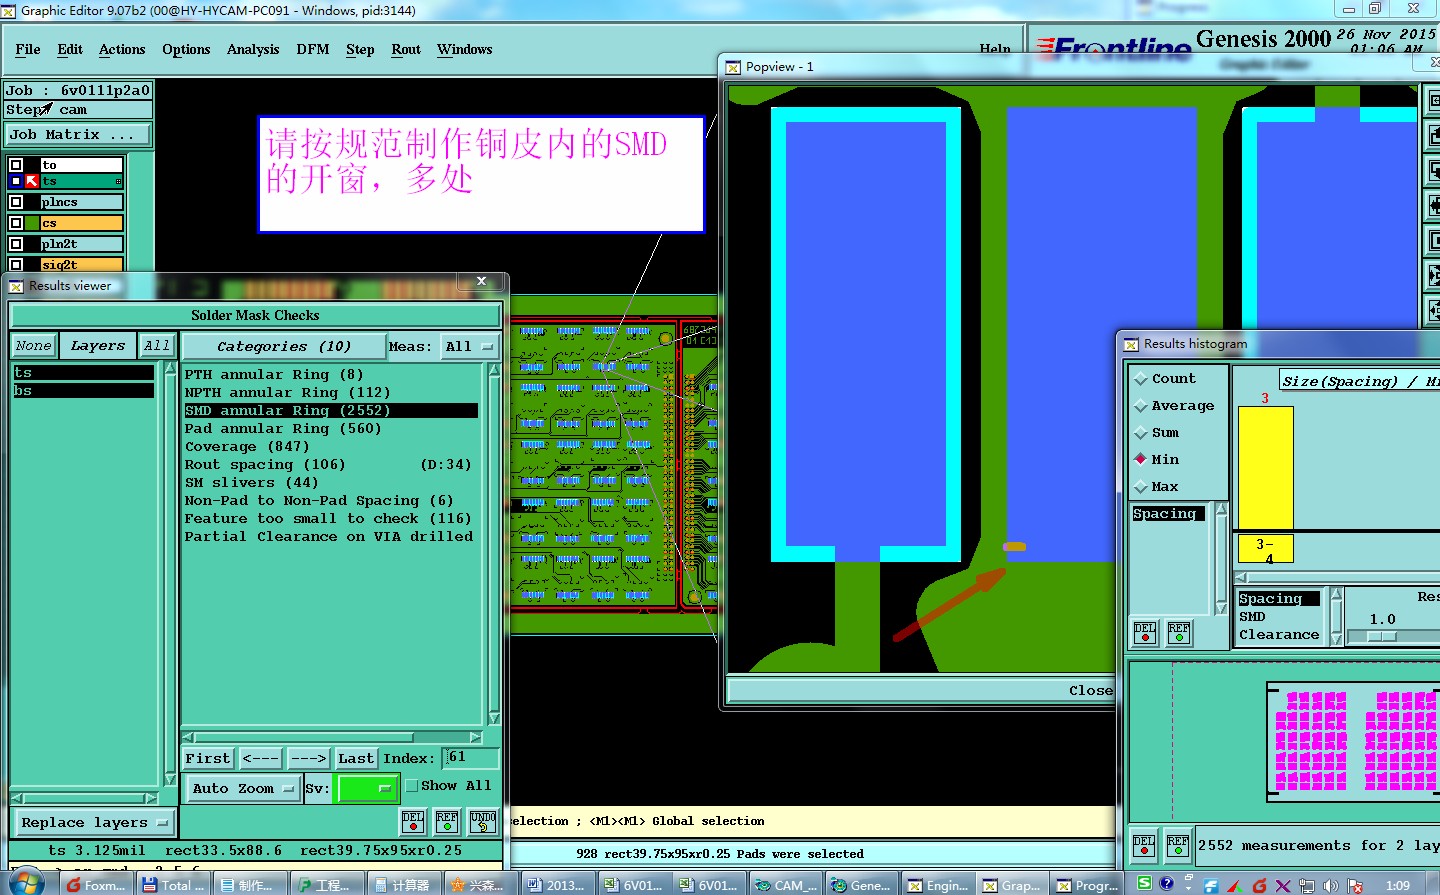Click the REF icon in Results viewer

pyautogui.click(x=447, y=822)
